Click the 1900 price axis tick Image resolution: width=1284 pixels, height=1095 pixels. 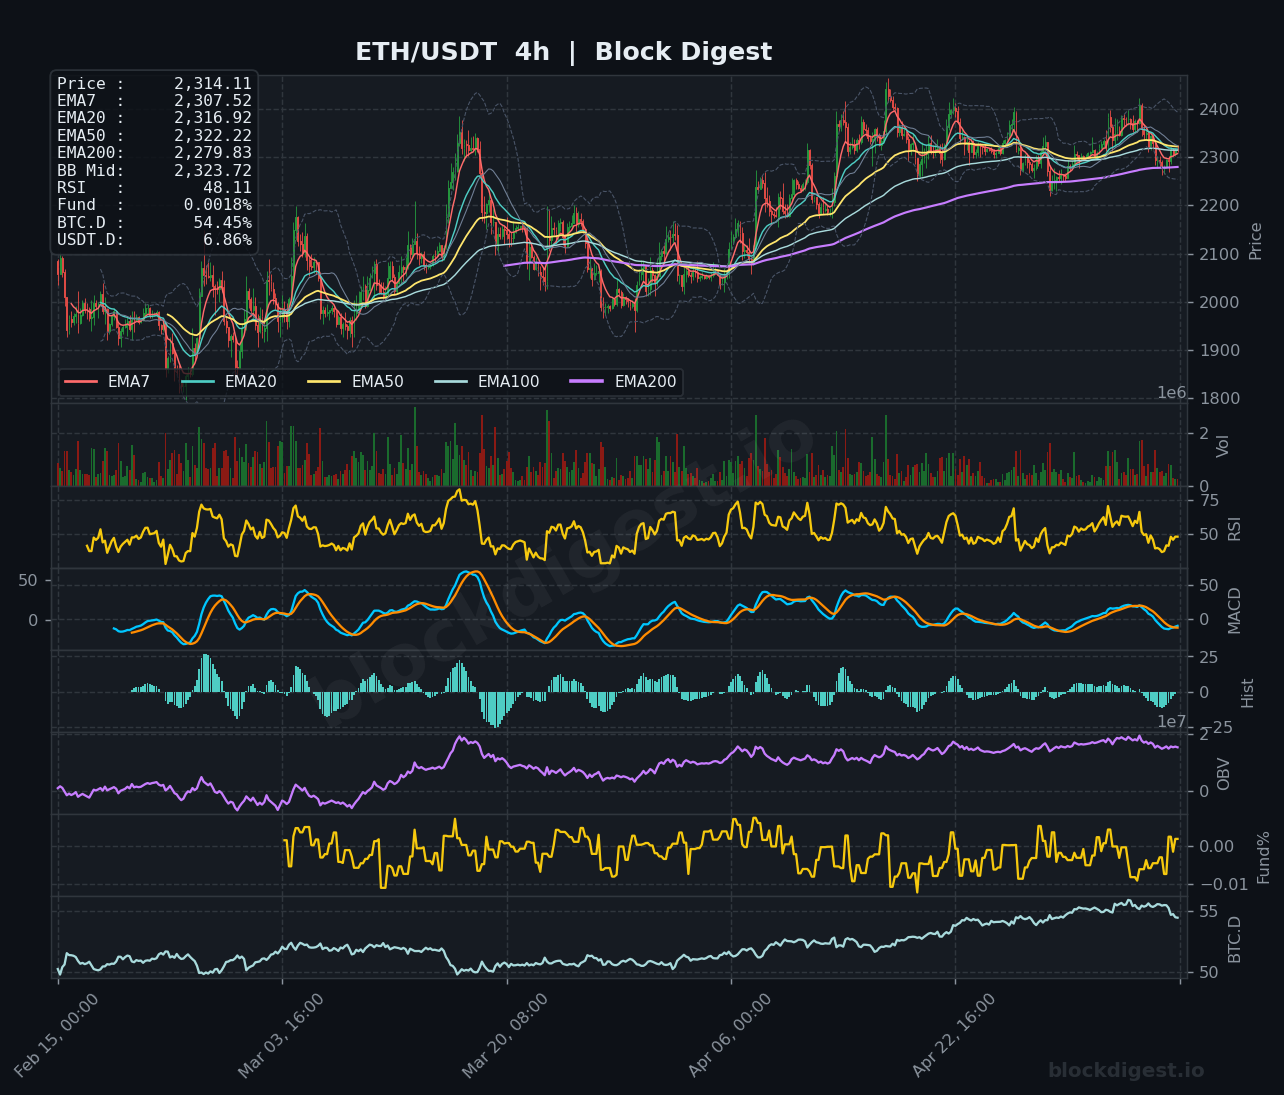1219,350
